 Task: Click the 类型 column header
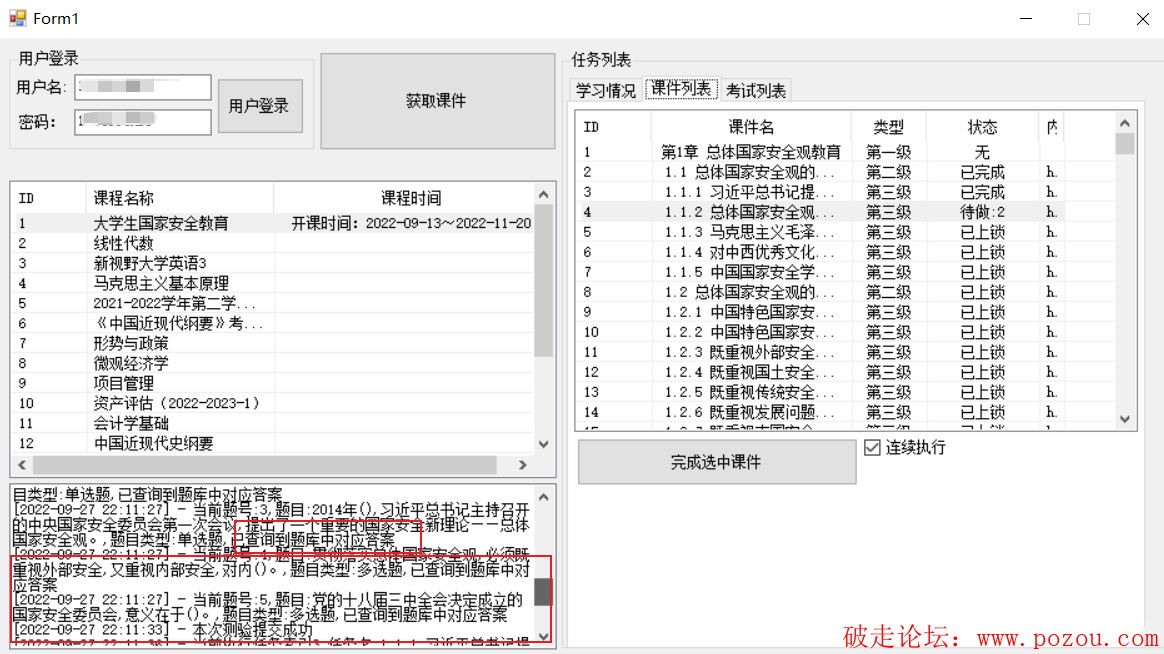coord(889,128)
